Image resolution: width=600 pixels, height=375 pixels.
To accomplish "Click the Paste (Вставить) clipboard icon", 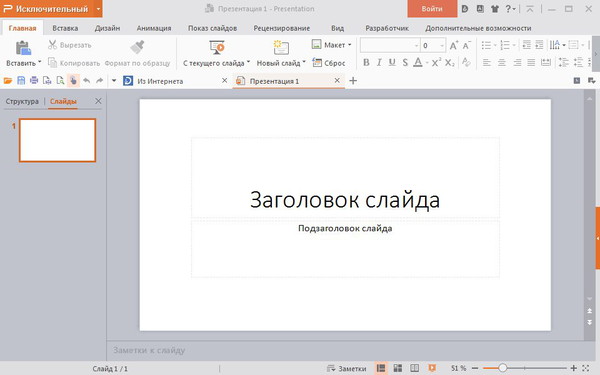I will pos(23,48).
